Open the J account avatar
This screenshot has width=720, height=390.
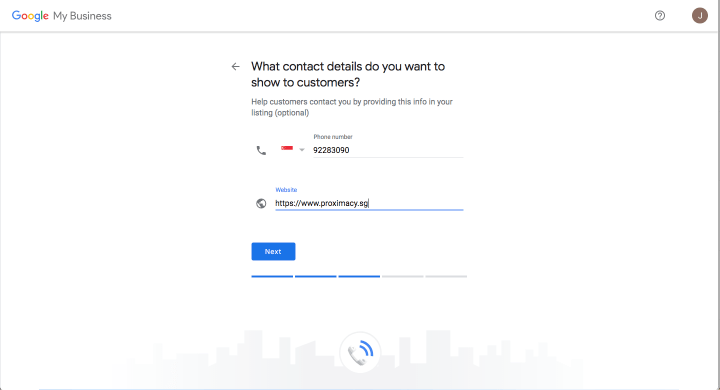coord(700,16)
